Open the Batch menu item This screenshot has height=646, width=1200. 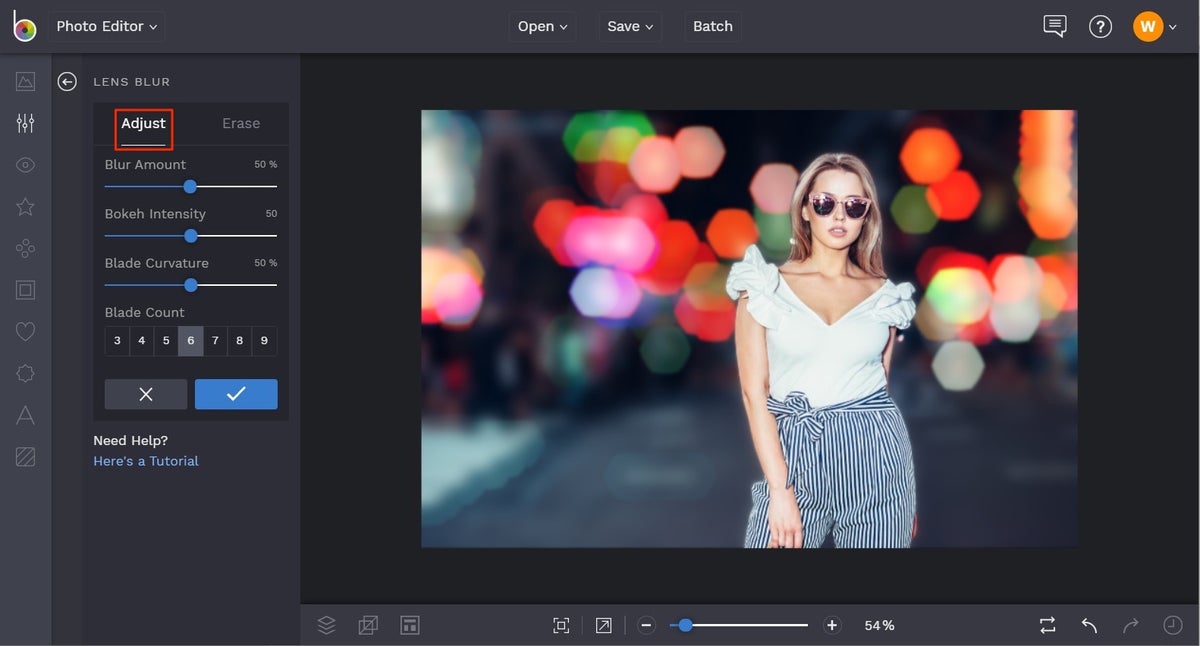click(x=712, y=26)
